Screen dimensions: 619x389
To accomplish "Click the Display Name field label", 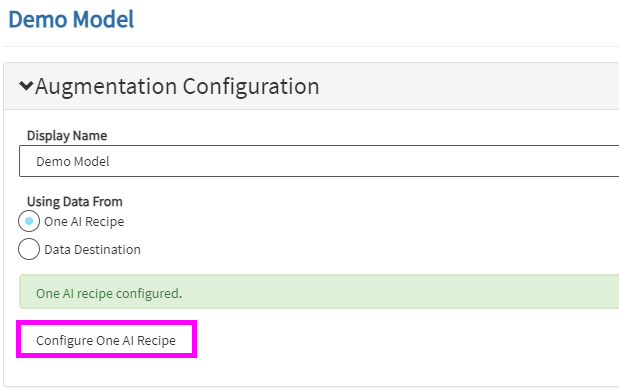I will tap(67, 135).
